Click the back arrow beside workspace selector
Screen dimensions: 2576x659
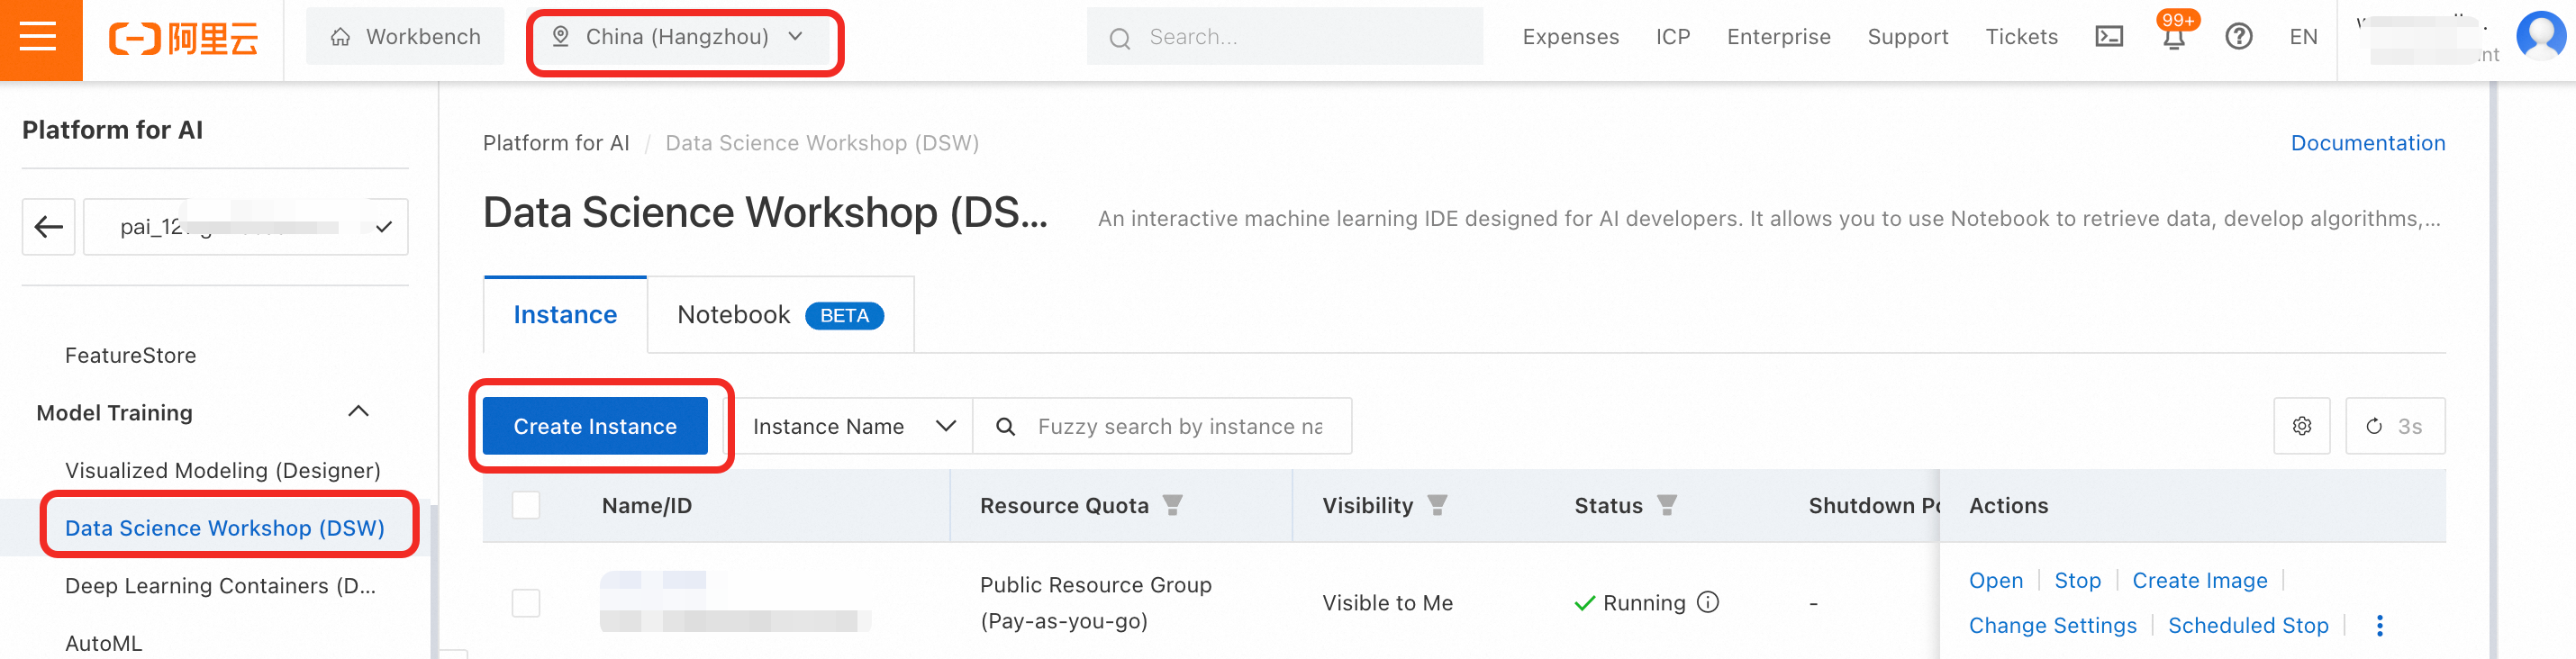tap(49, 227)
